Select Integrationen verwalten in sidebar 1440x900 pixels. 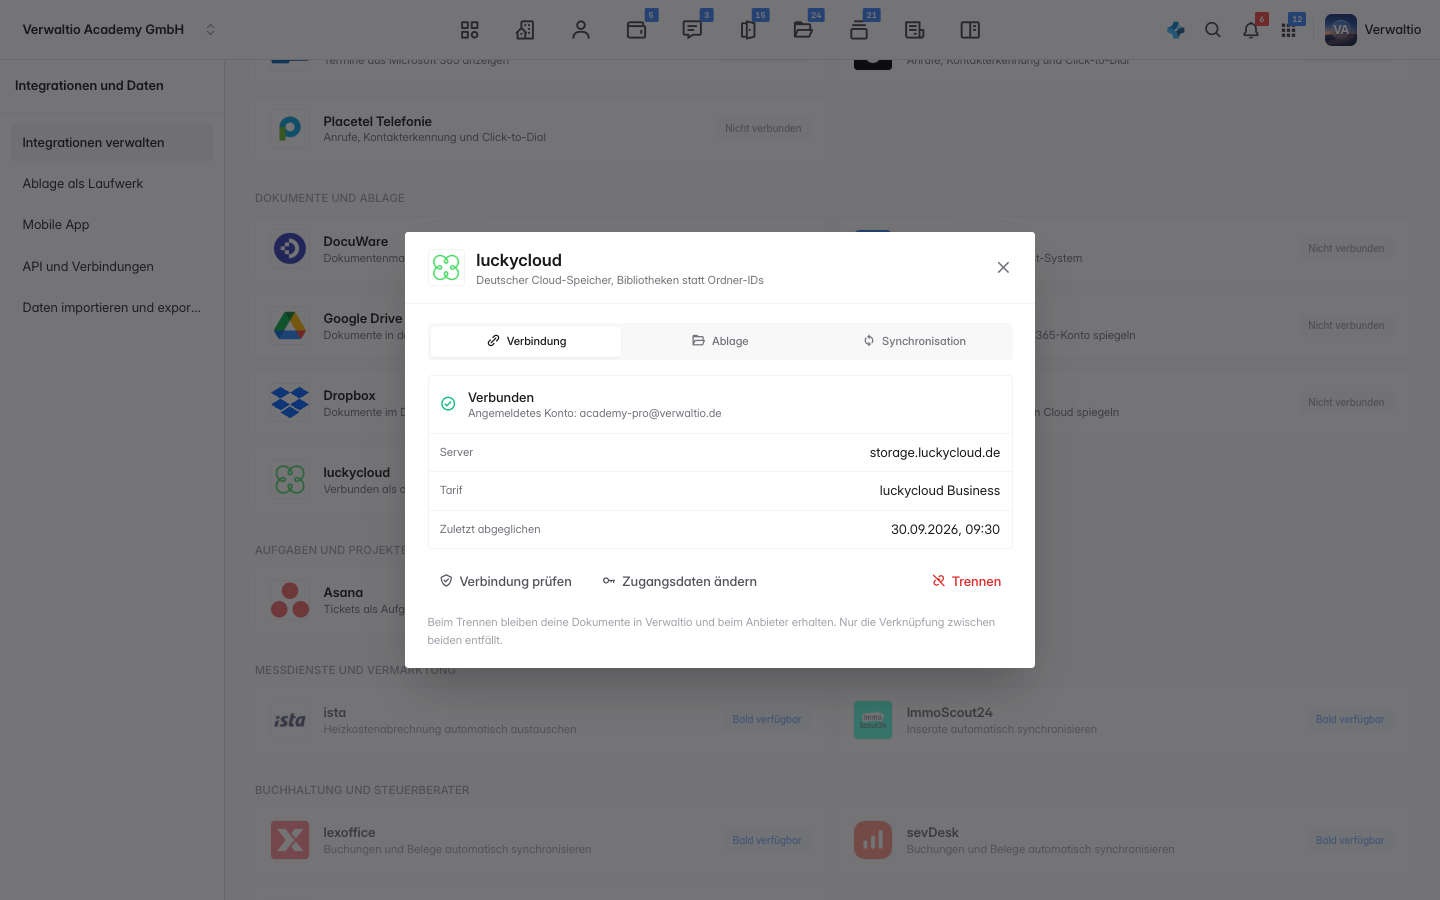pyautogui.click(x=112, y=142)
